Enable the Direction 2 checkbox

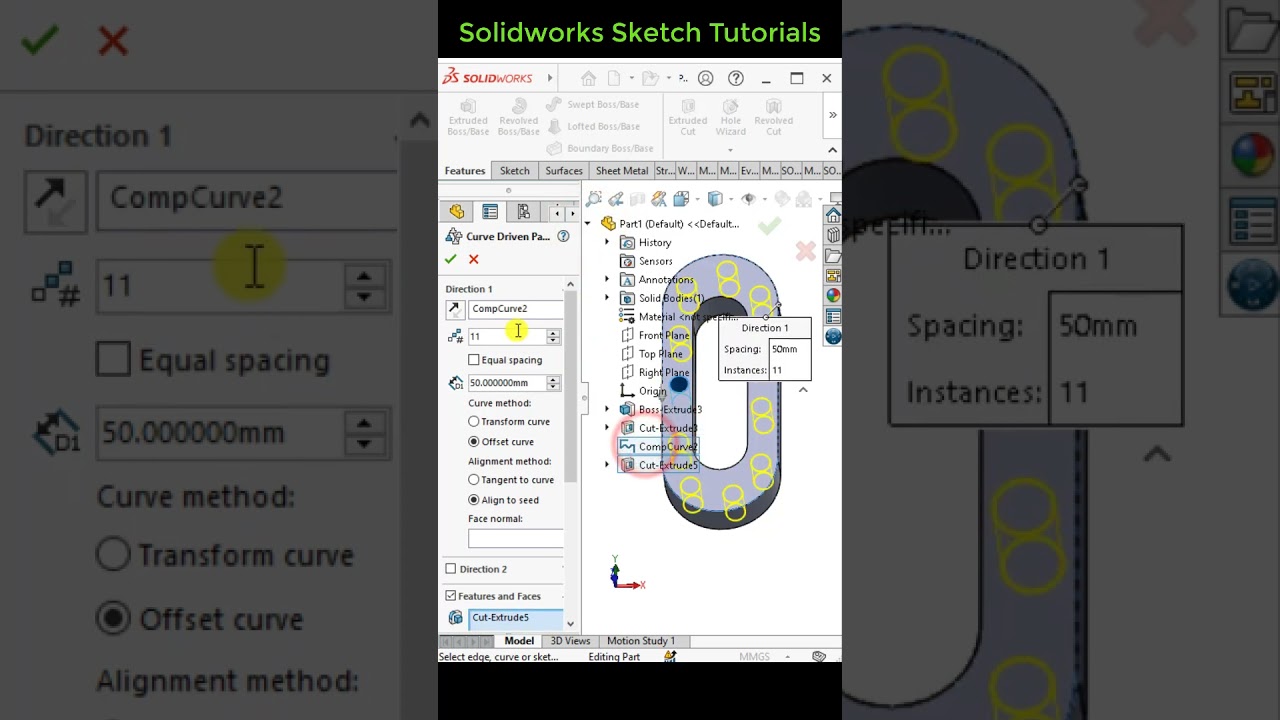pyautogui.click(x=451, y=569)
